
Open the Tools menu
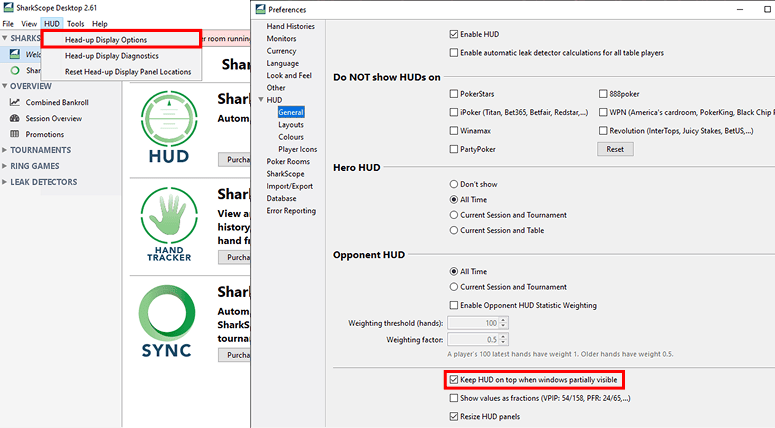[76, 24]
